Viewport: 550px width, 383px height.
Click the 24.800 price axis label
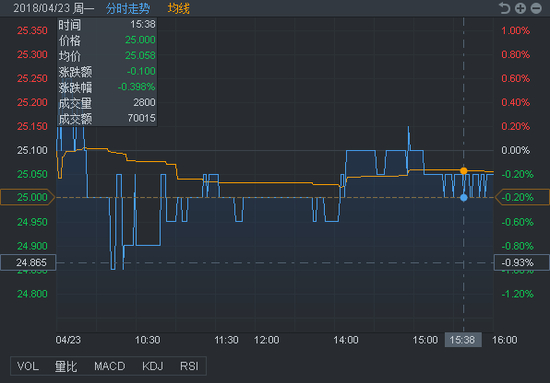click(32, 294)
